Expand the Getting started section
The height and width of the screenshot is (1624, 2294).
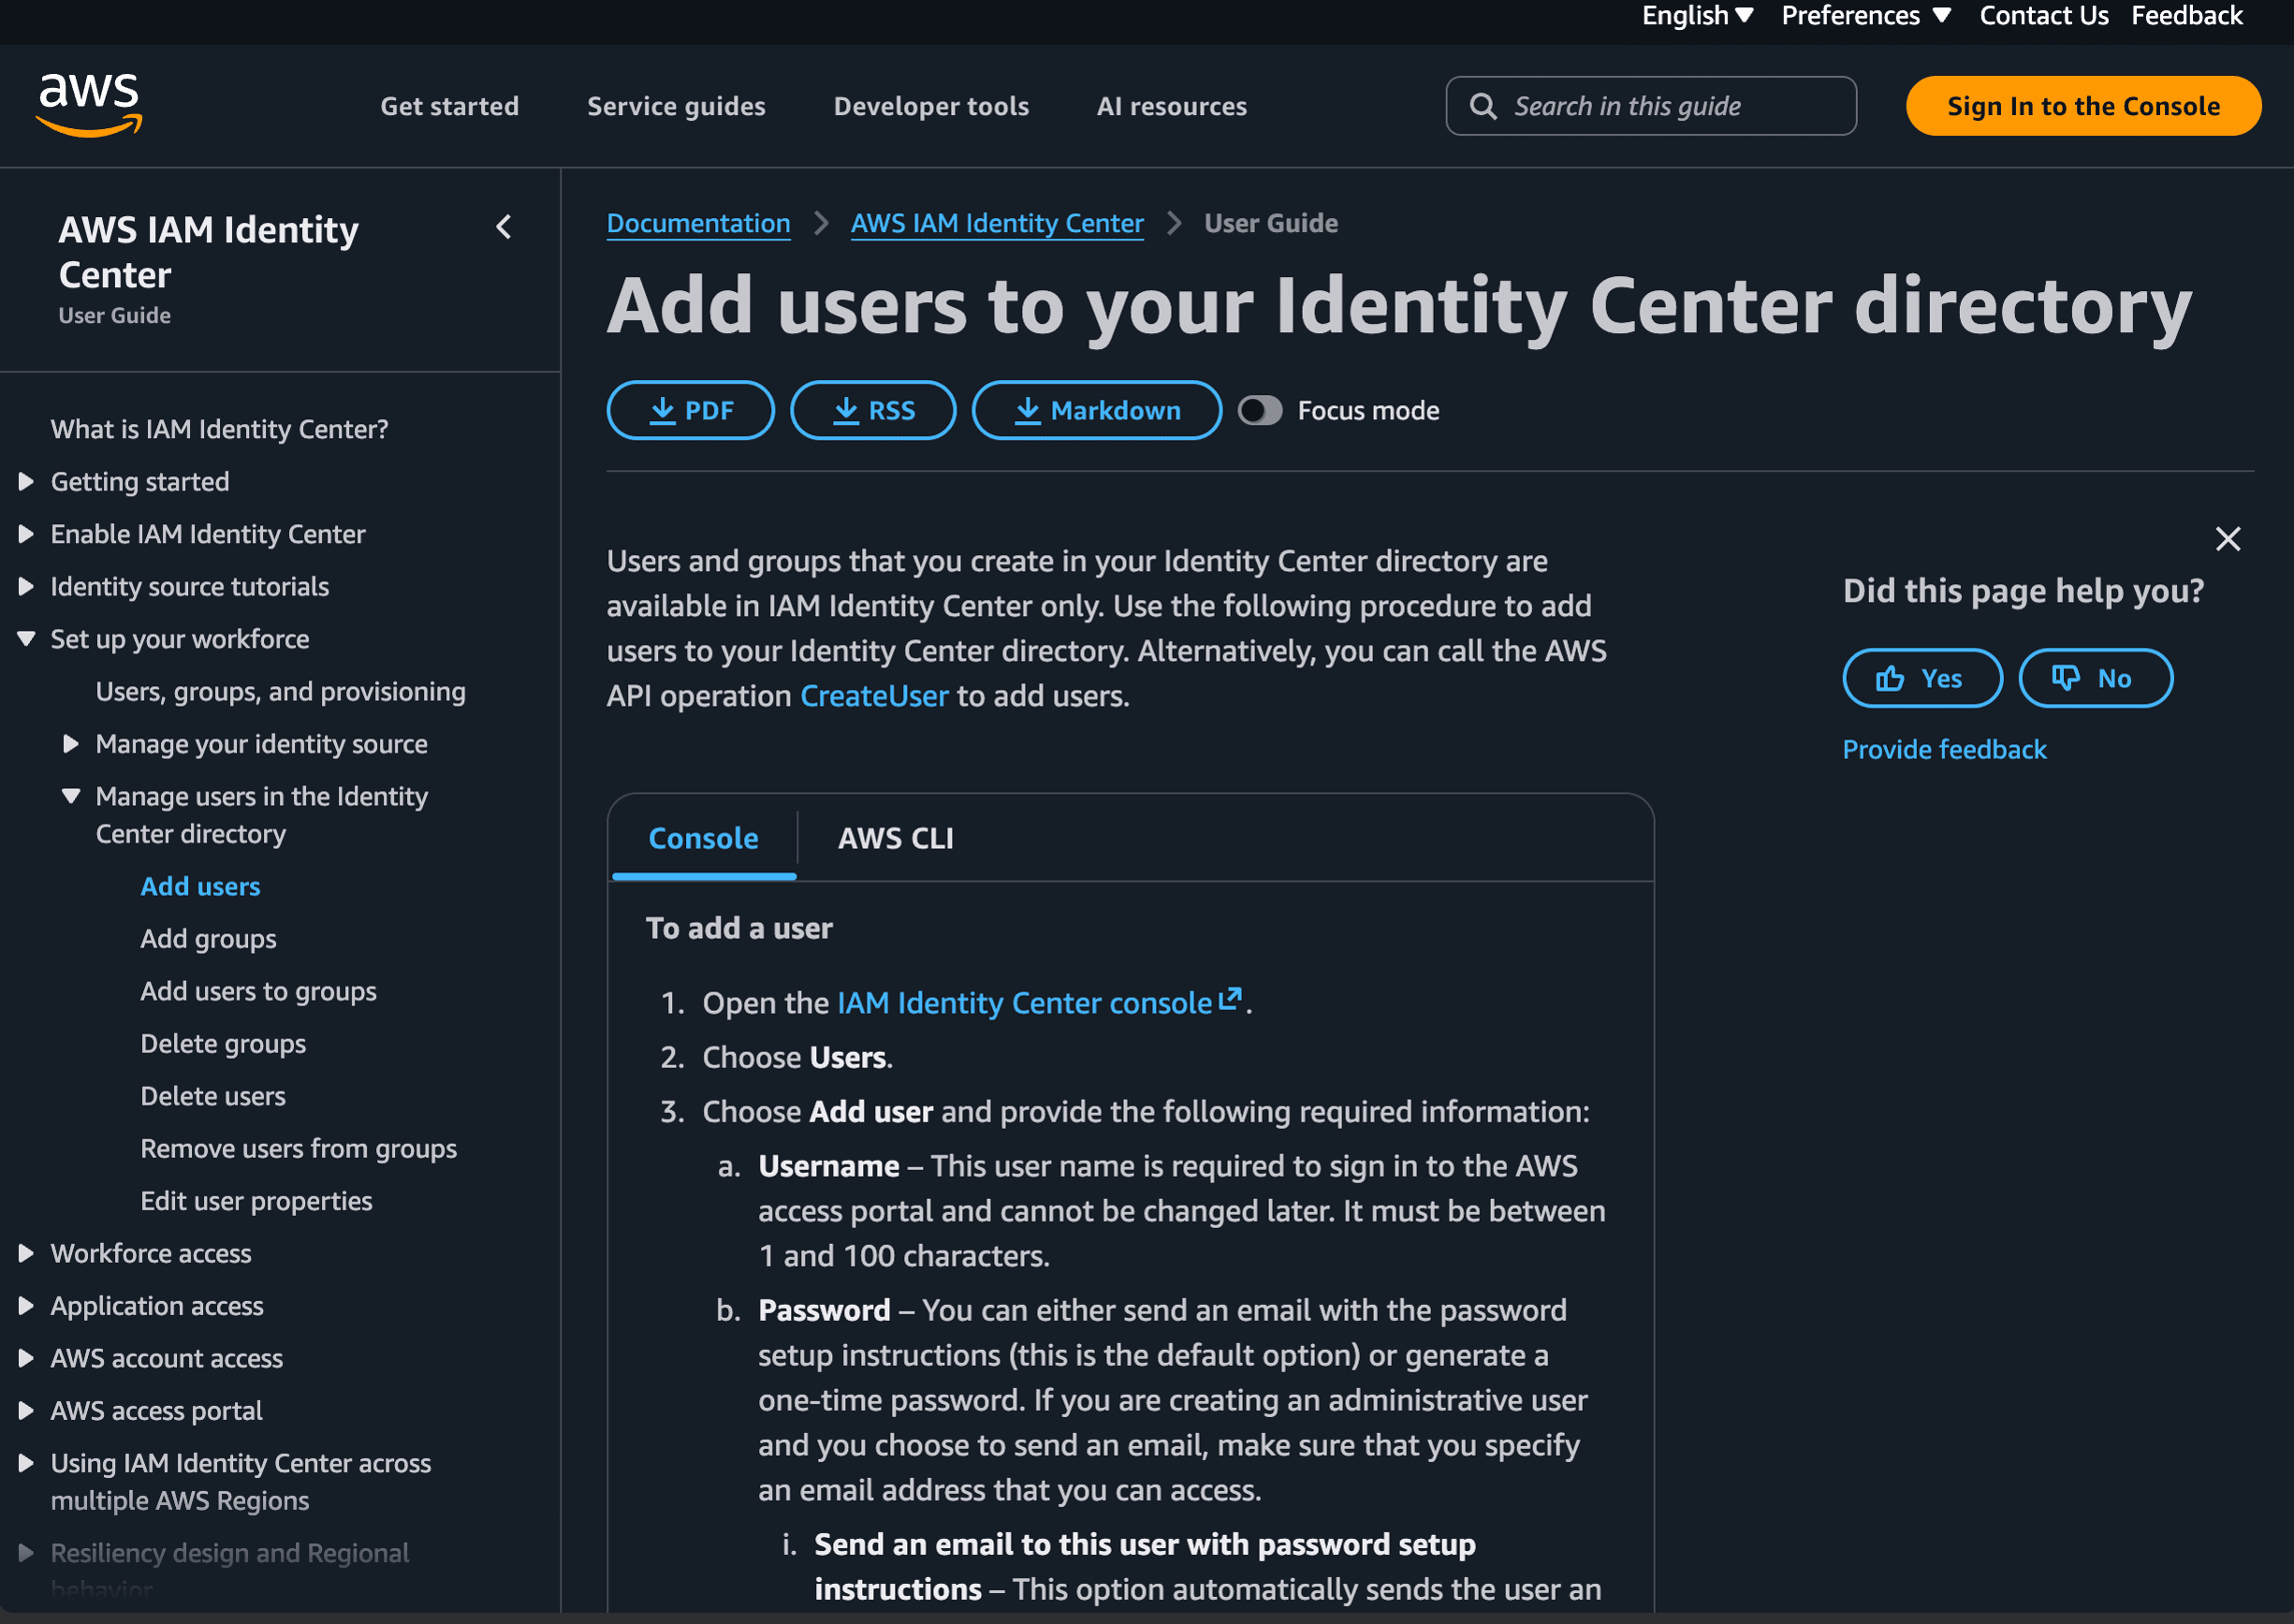(27, 482)
